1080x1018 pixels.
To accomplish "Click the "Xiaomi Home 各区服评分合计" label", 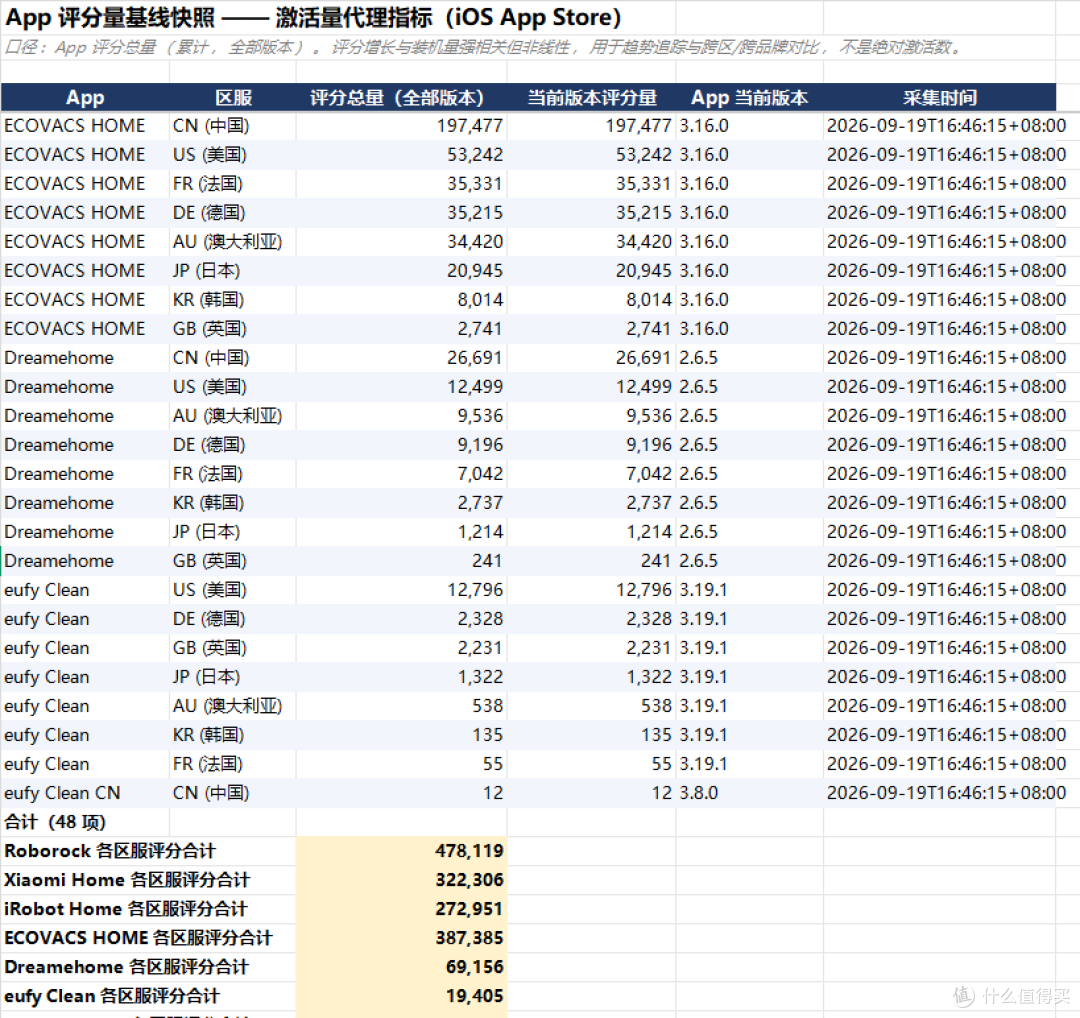I will coord(127,880).
